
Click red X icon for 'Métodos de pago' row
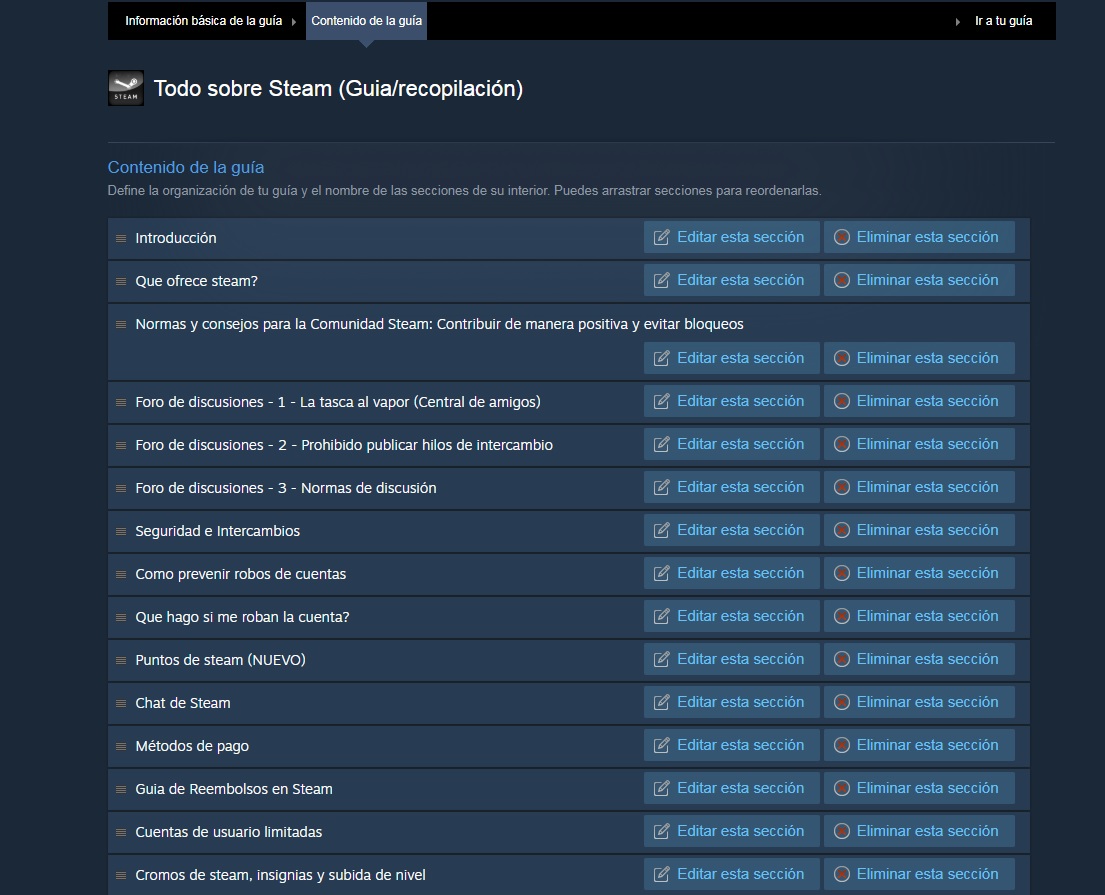click(841, 745)
